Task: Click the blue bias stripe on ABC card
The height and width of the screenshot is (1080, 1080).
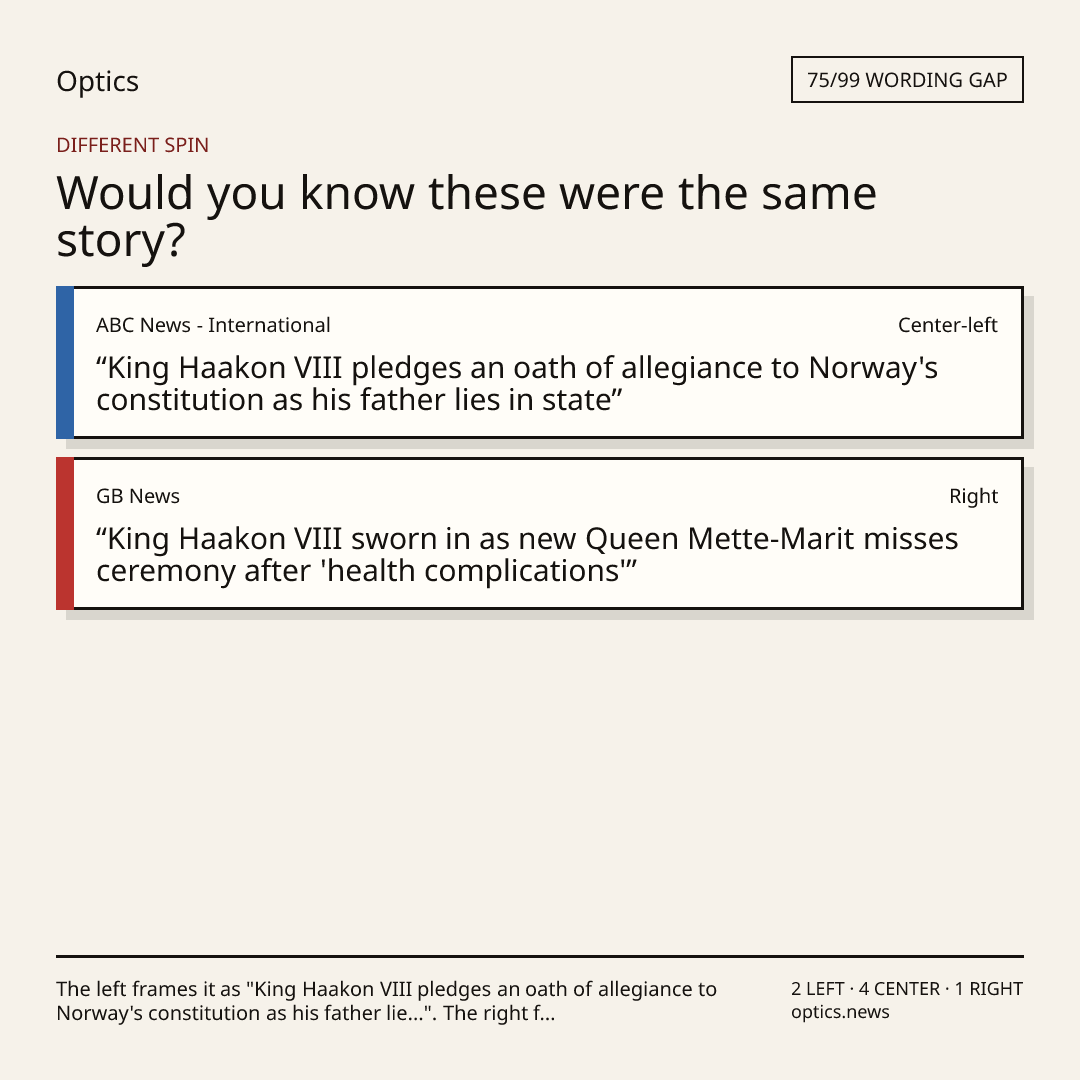Action: (65, 362)
